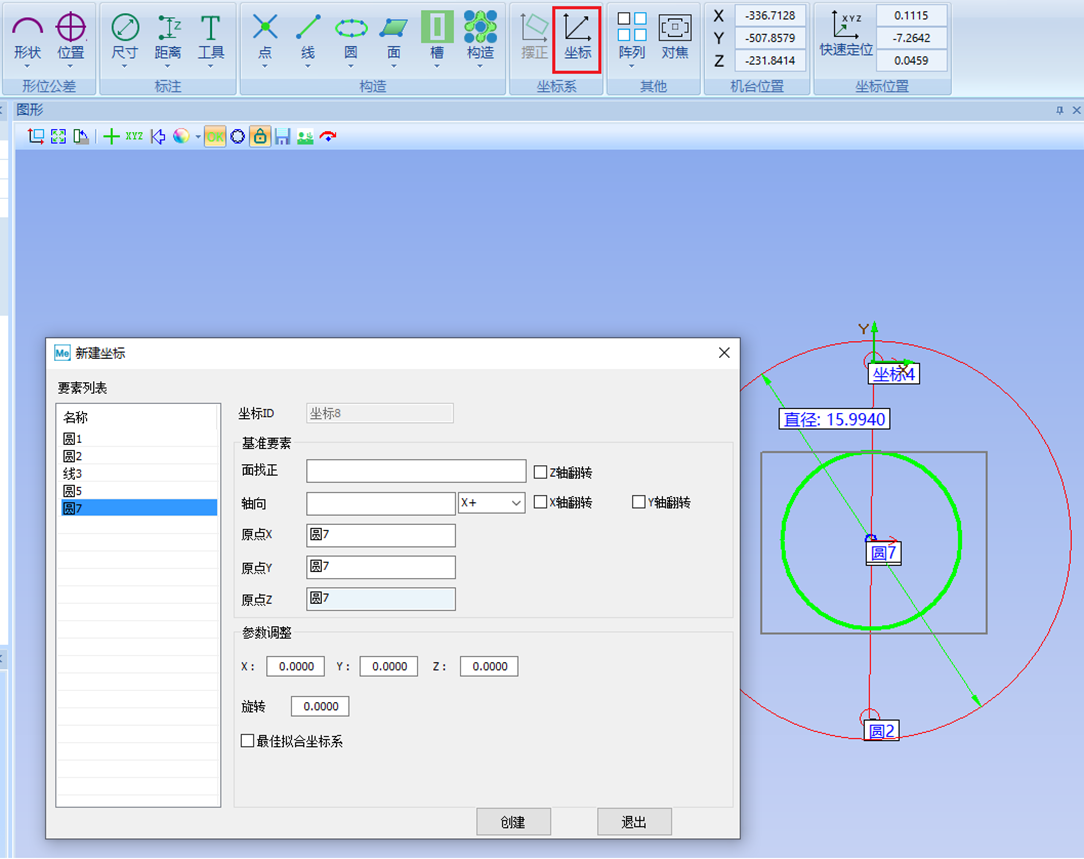The image size is (1084, 859).
Task: Click the 坐标 coordinate system tool
Action: [x=577, y=38]
